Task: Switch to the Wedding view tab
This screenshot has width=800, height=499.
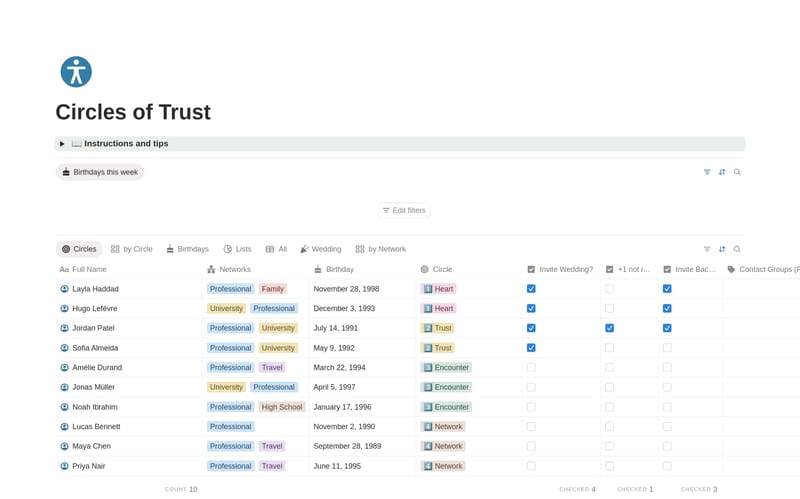Action: (x=321, y=249)
